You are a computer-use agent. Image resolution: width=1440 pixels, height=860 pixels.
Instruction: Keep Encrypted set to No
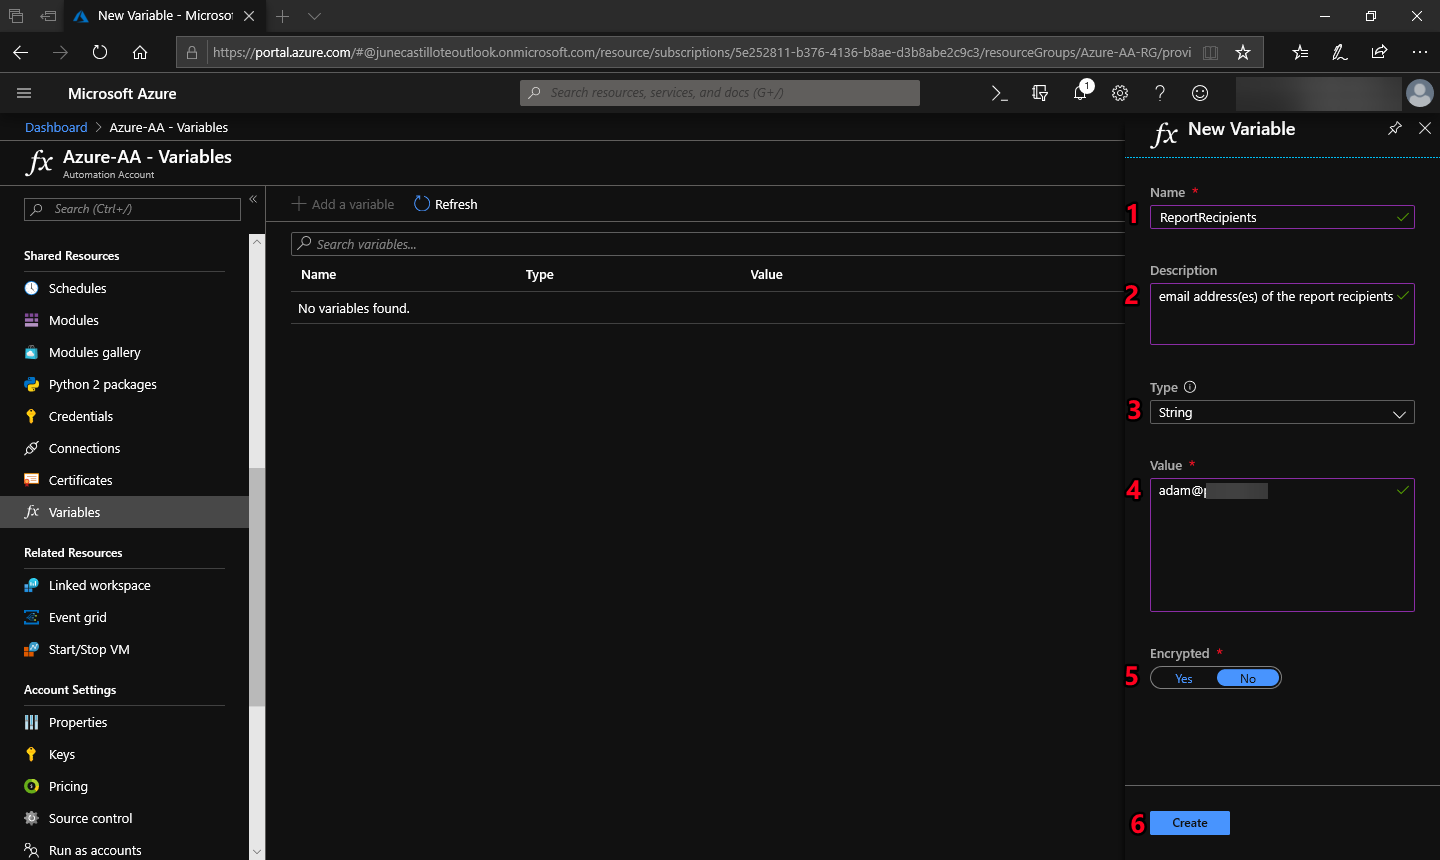point(1247,678)
